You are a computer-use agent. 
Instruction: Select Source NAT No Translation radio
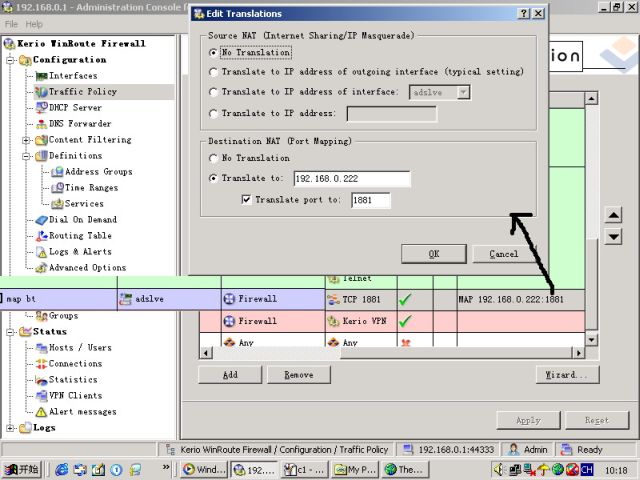[213, 53]
